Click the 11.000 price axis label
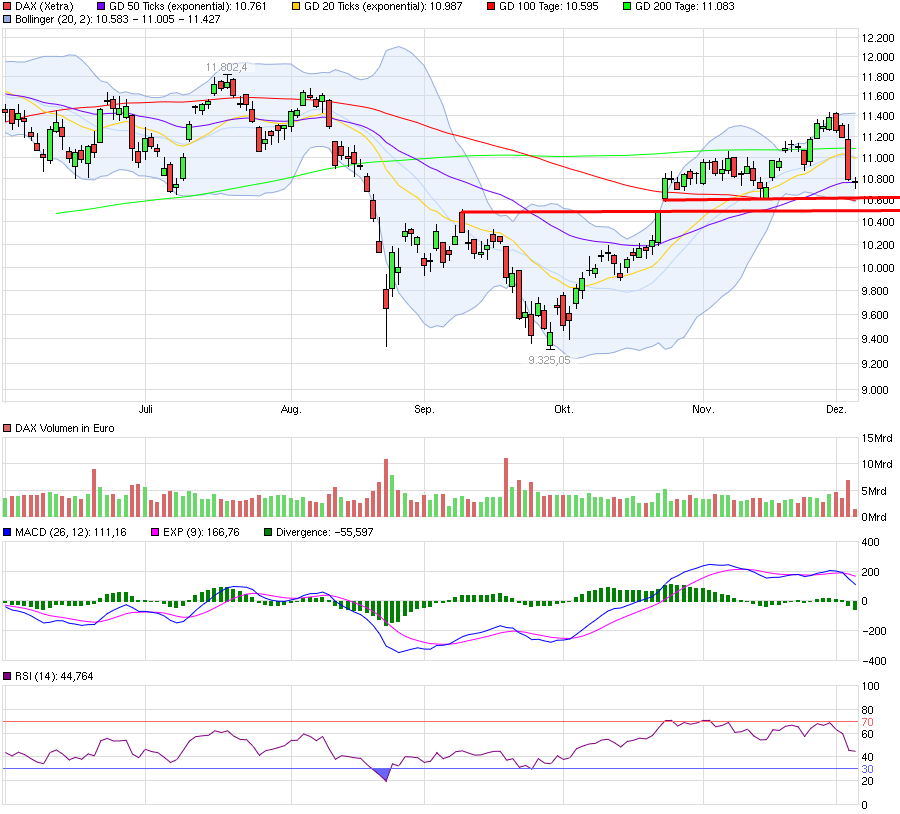The image size is (900, 814). coord(878,158)
